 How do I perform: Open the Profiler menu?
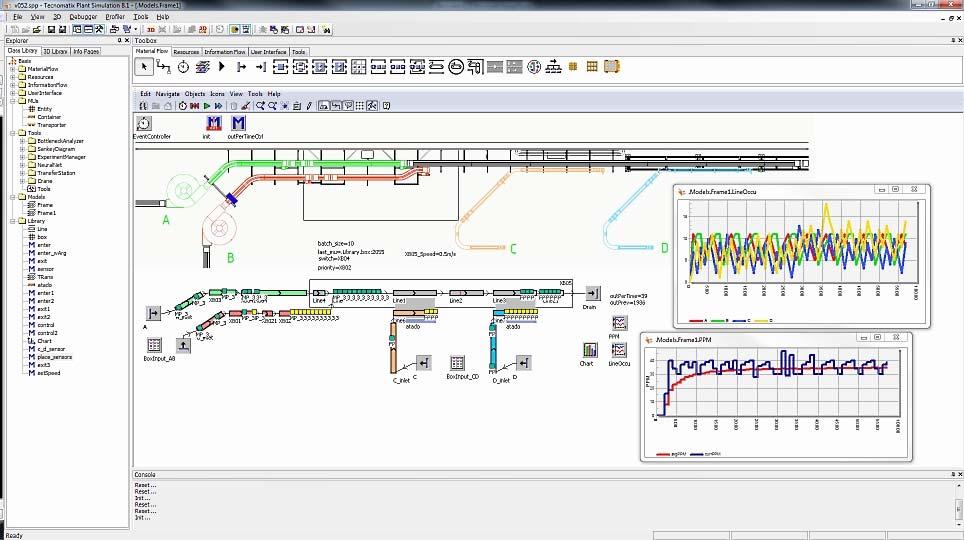[x=115, y=17]
